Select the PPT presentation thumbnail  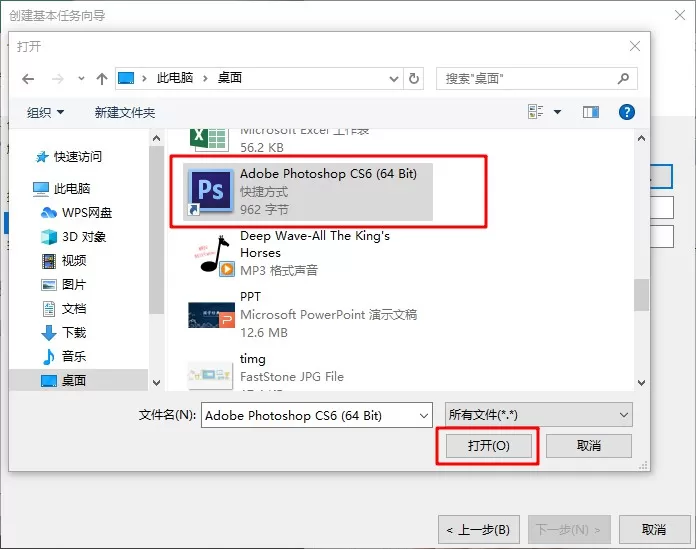(x=211, y=316)
